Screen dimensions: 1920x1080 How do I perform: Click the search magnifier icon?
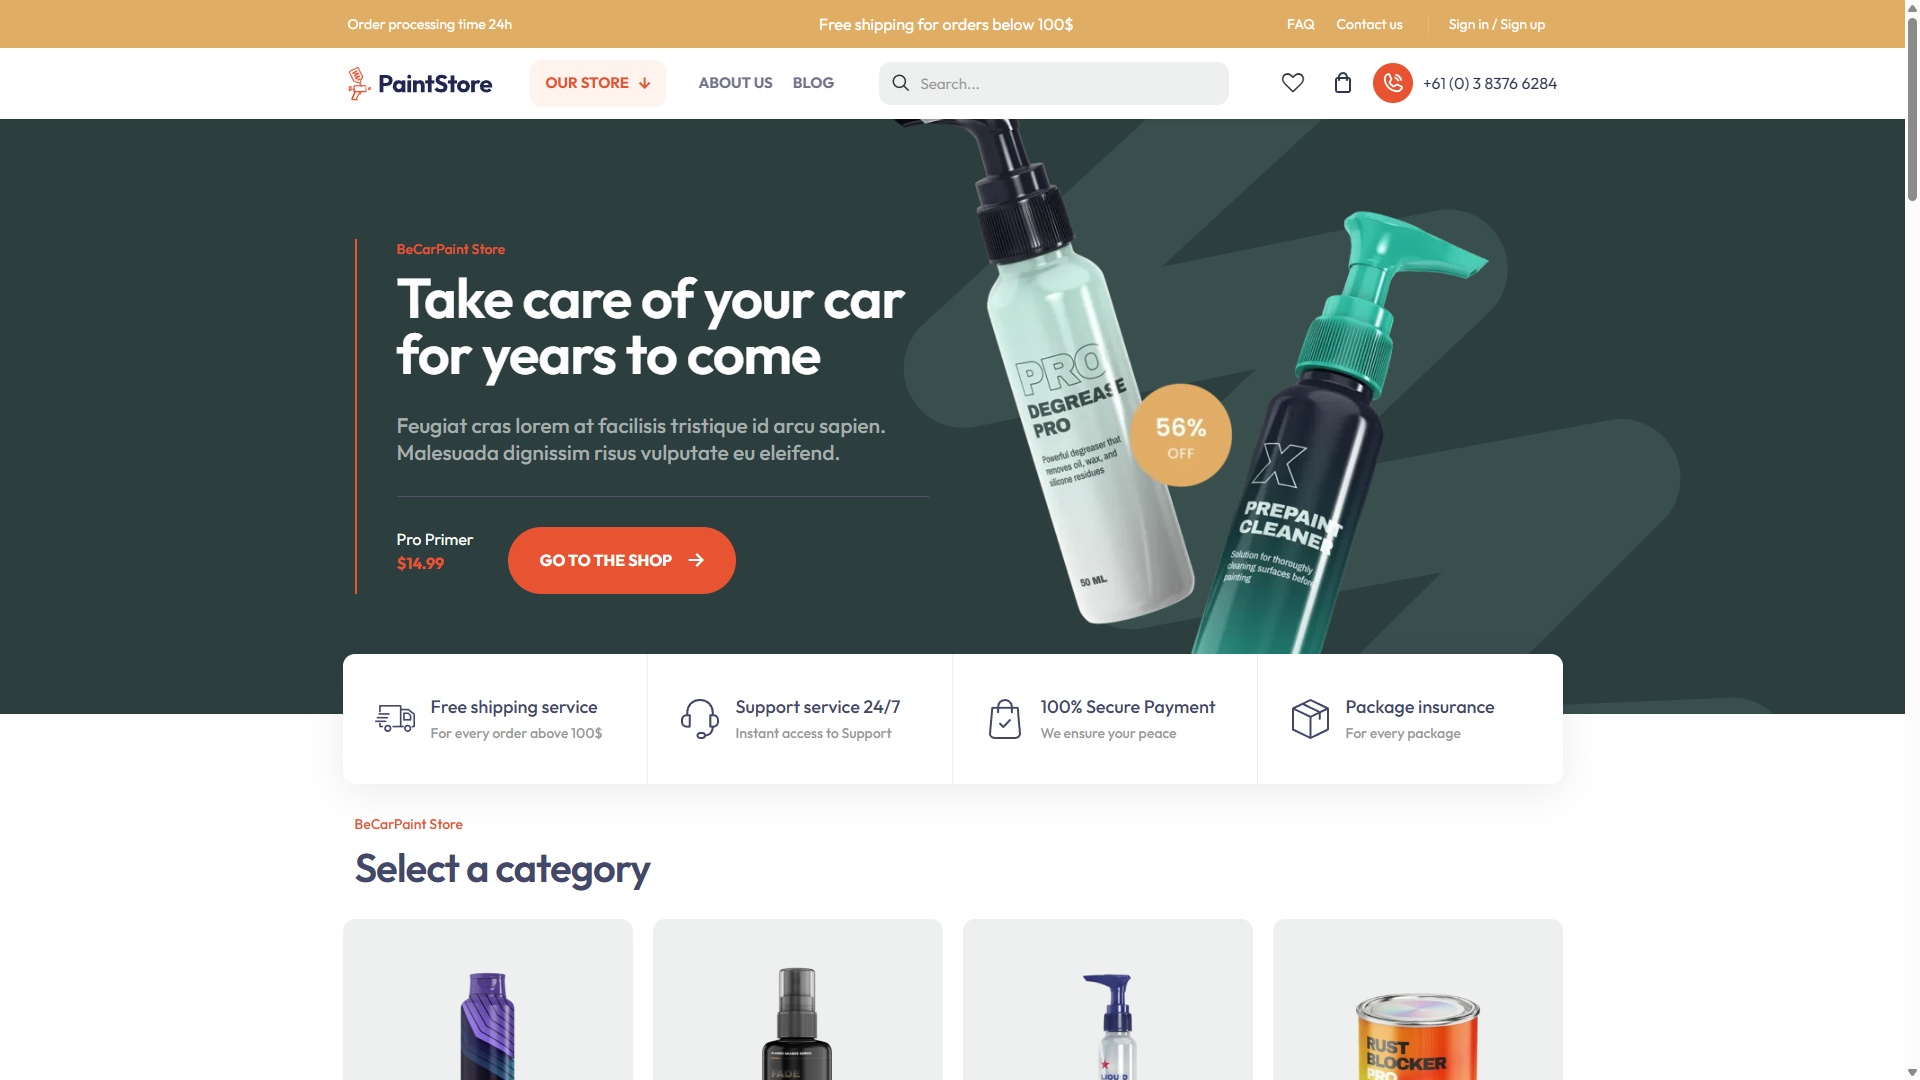[900, 83]
